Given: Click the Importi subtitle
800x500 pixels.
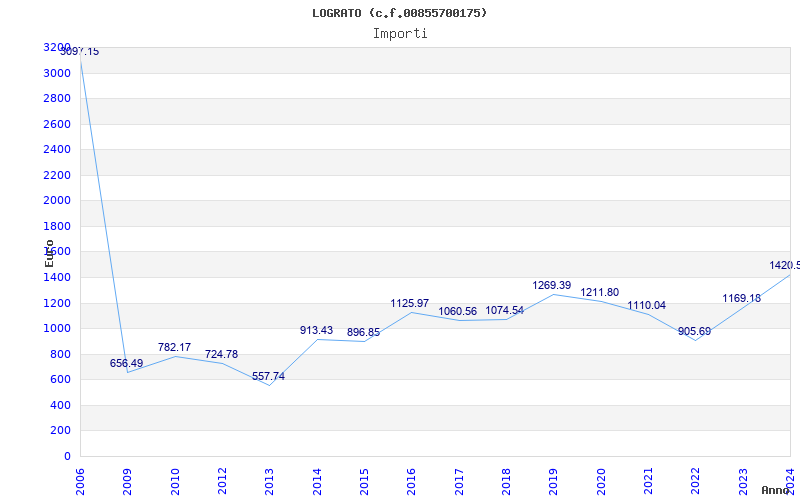Looking at the screenshot, I should pos(400,34).
